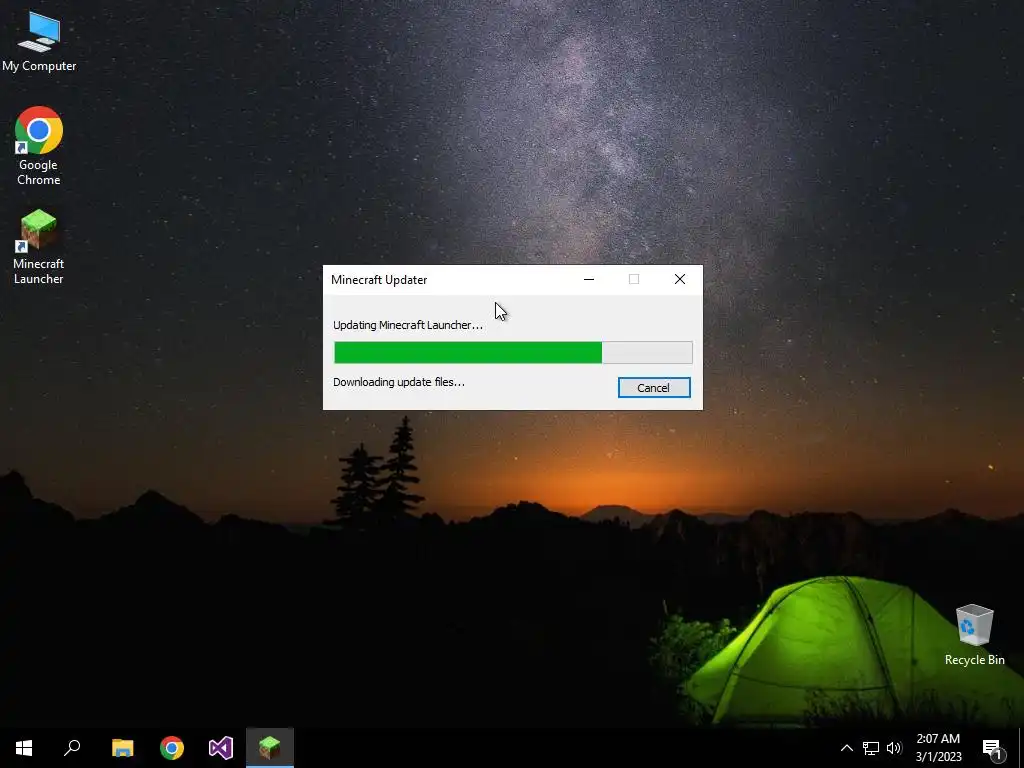Select the Minecraft Launcher desktop shortcut

click(x=39, y=247)
